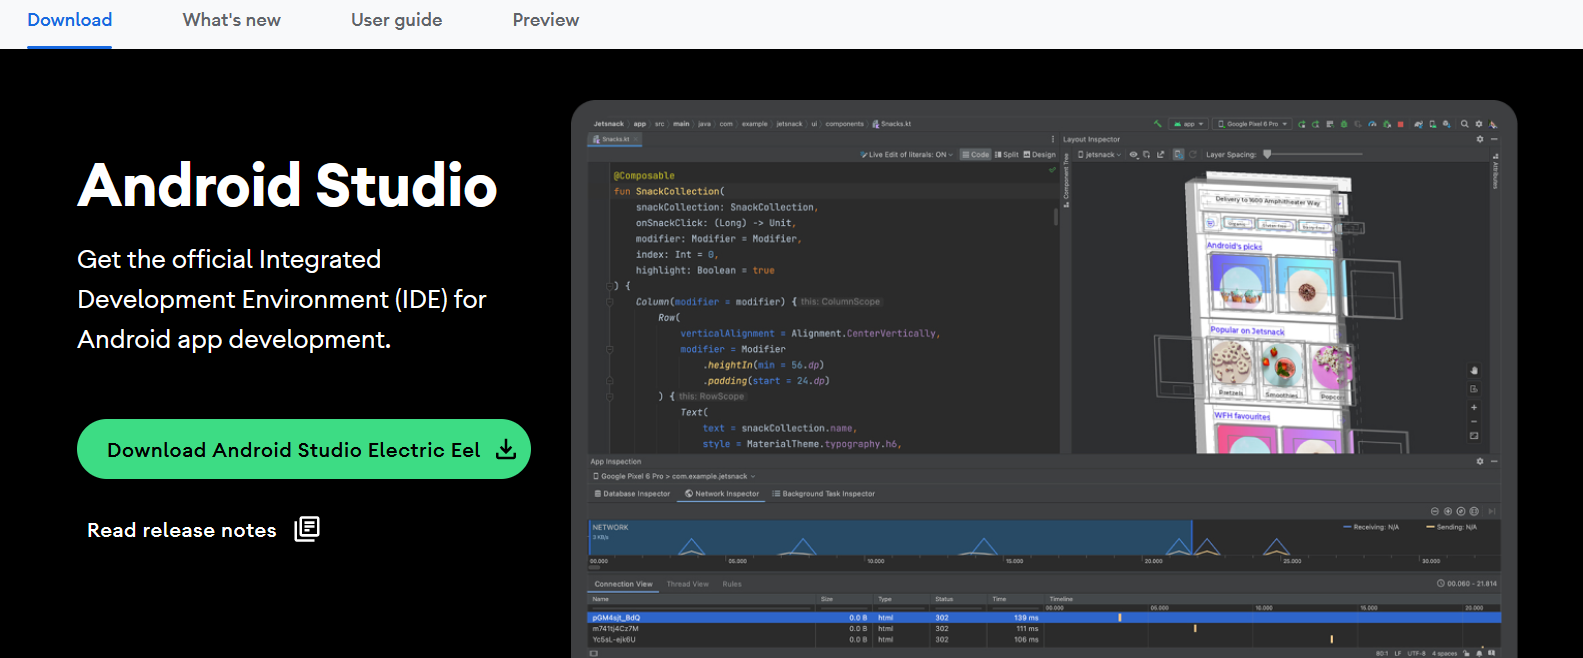Open the Device Manager icon
The height and width of the screenshot is (658, 1583).
pyautogui.click(x=1433, y=124)
